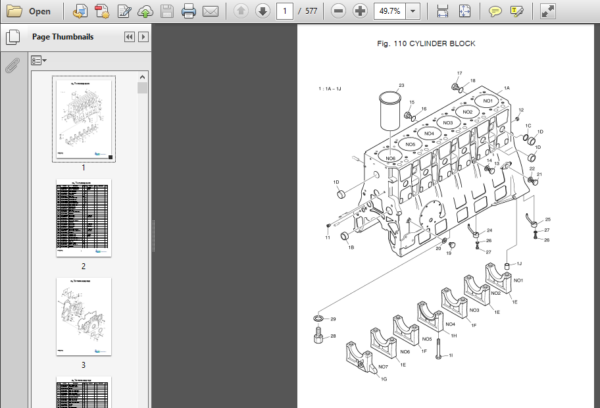Select page 2 thumbnail
600x408 pixels.
(x=84, y=218)
